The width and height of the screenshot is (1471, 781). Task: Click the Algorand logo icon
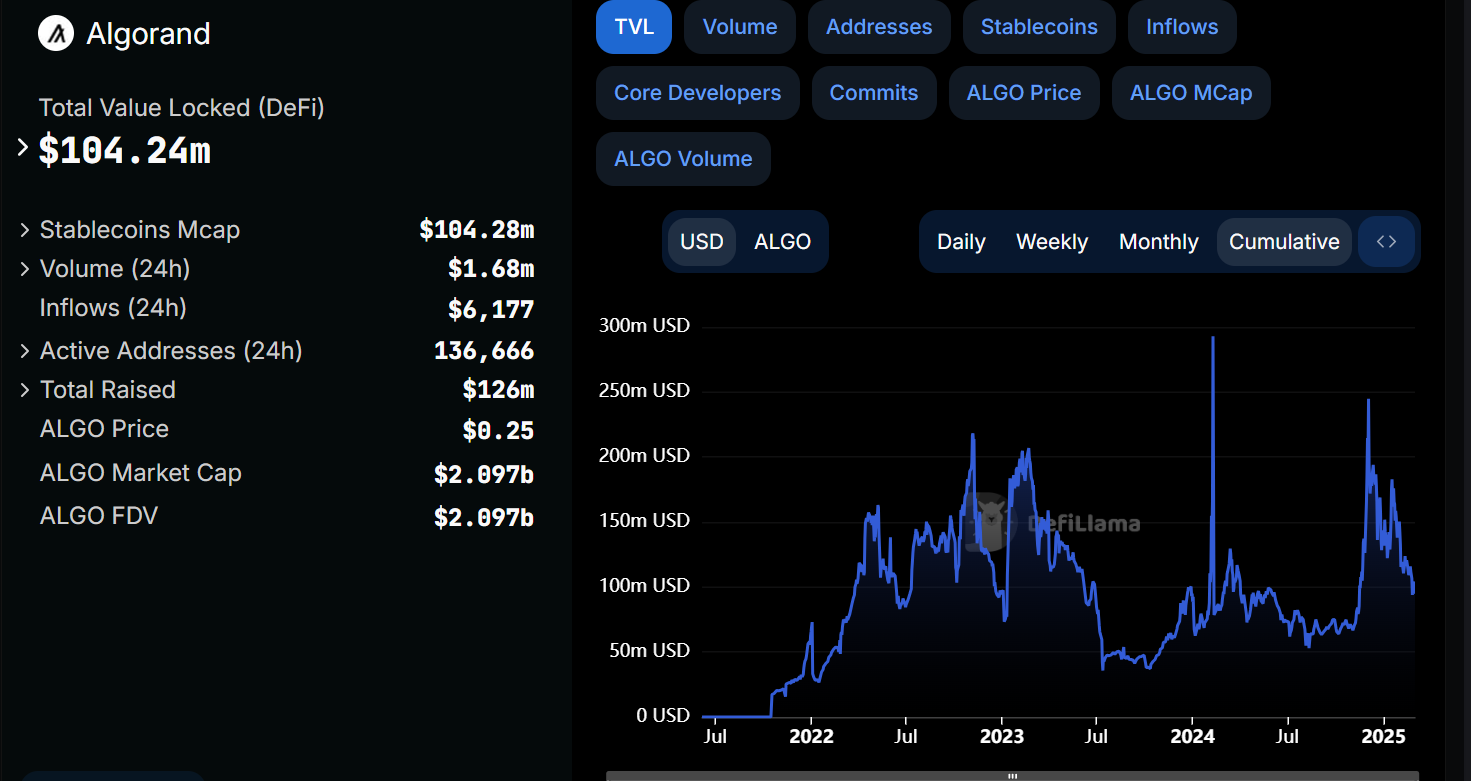pyautogui.click(x=57, y=34)
